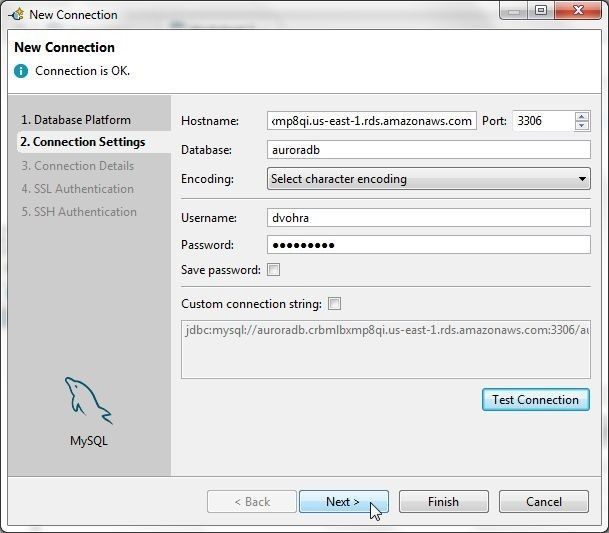Click the bold New Connection heading
The width and height of the screenshot is (609, 533).
tap(64, 47)
